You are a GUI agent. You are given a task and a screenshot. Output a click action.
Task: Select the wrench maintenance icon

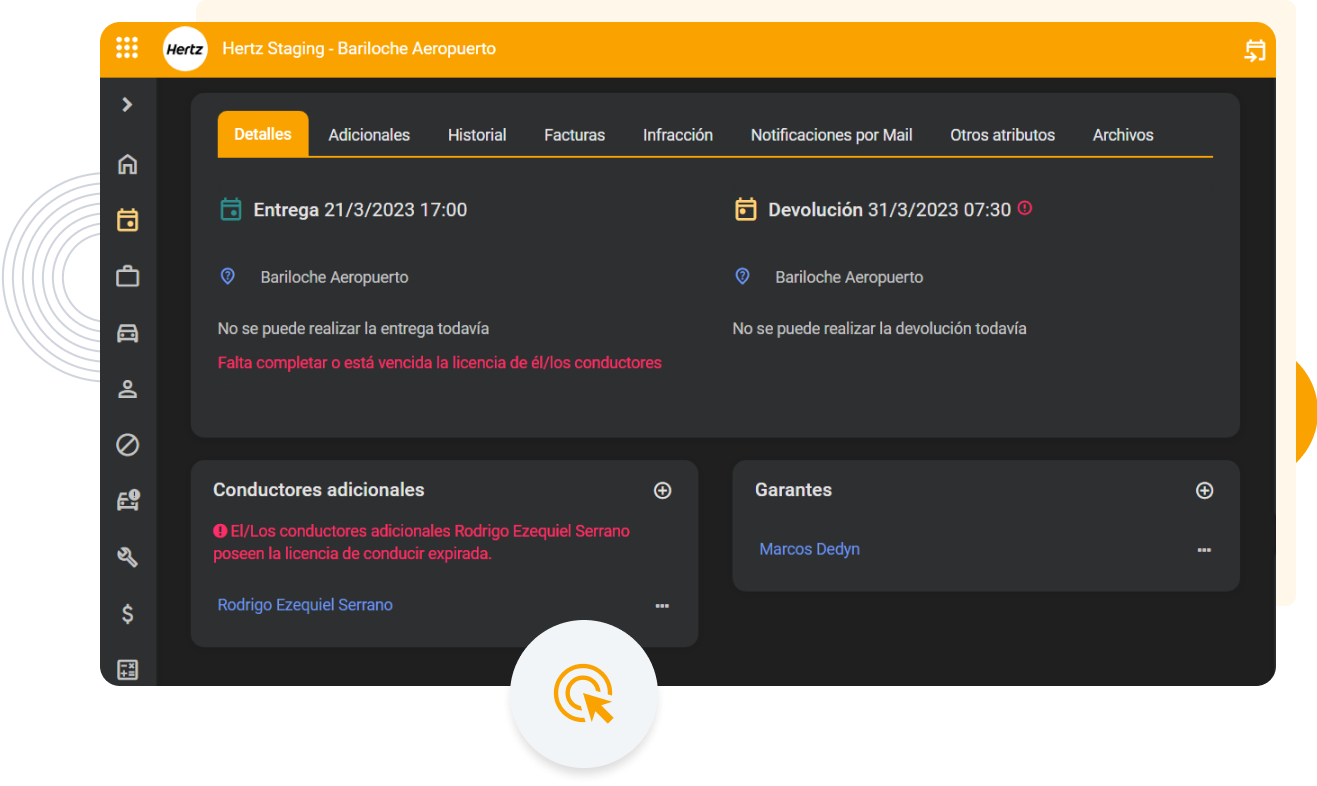127,557
